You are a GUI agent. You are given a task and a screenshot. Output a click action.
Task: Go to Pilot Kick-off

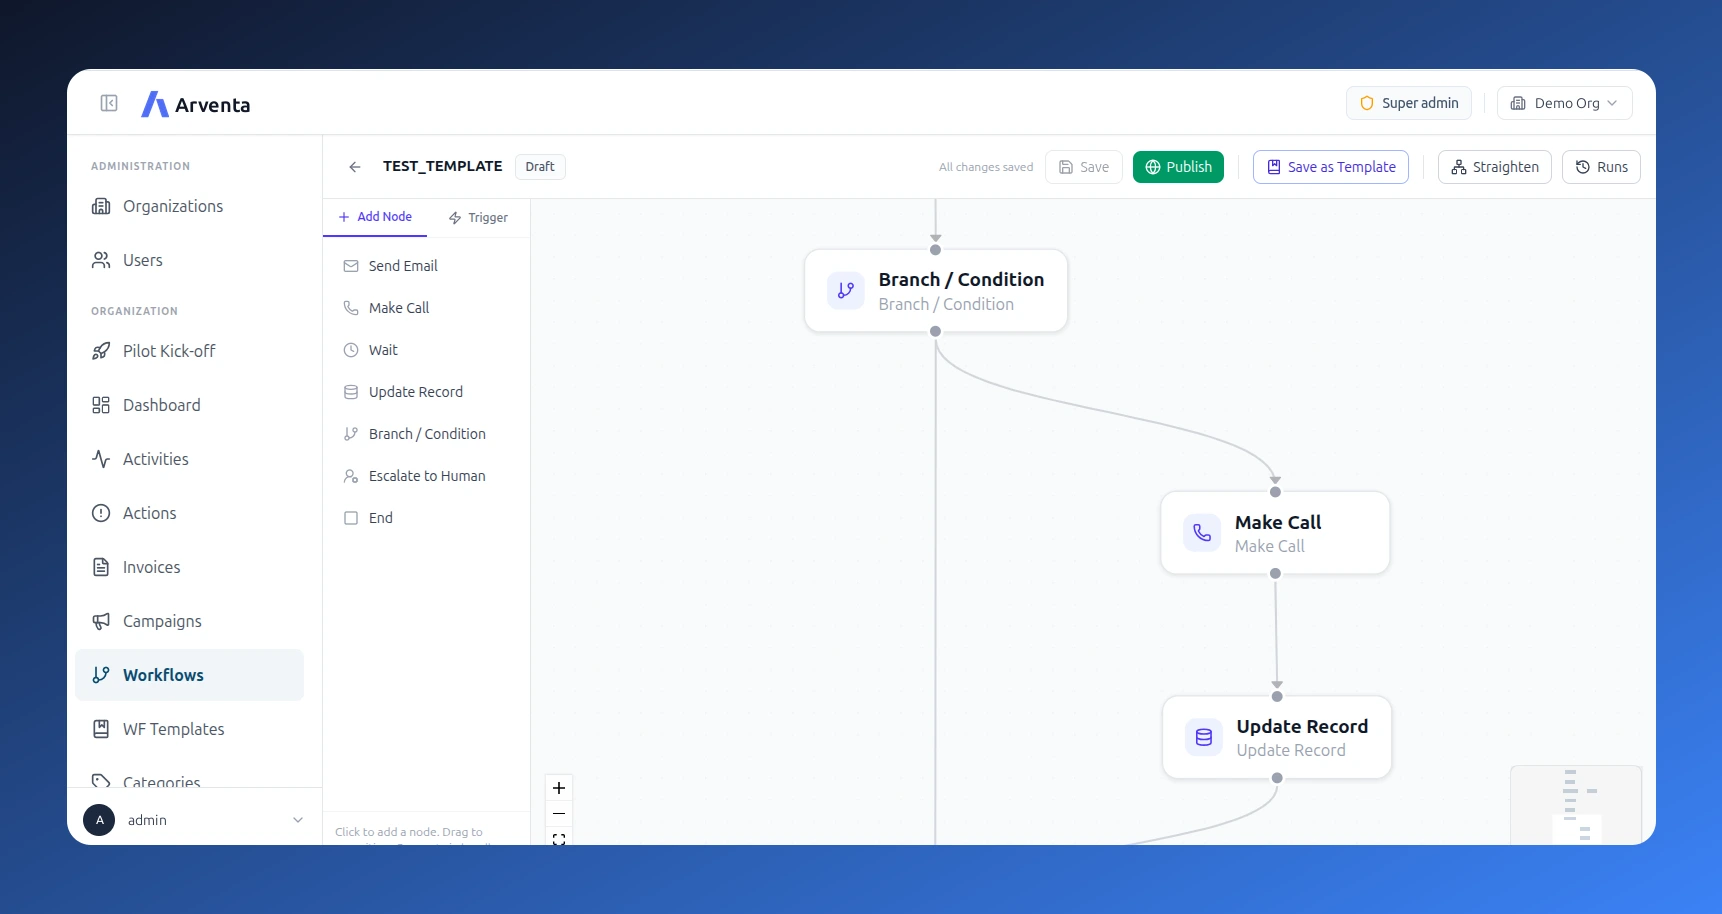pos(189,351)
